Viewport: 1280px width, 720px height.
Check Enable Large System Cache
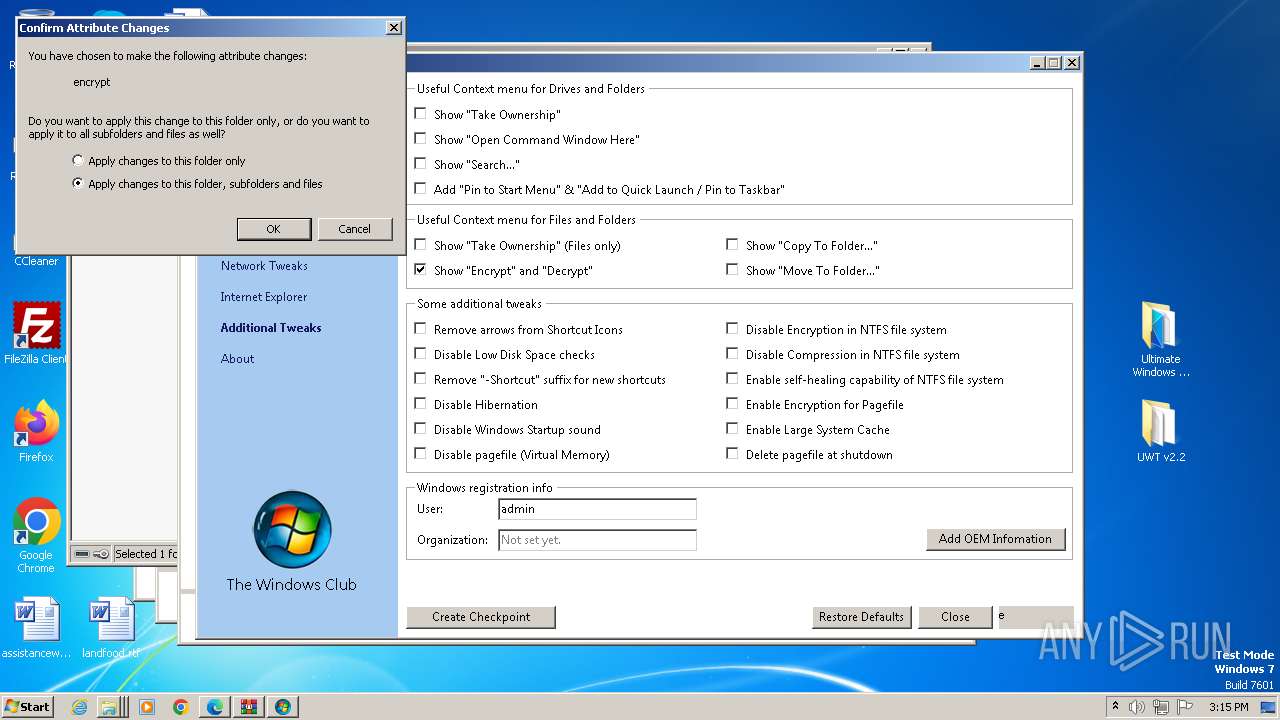click(x=732, y=429)
